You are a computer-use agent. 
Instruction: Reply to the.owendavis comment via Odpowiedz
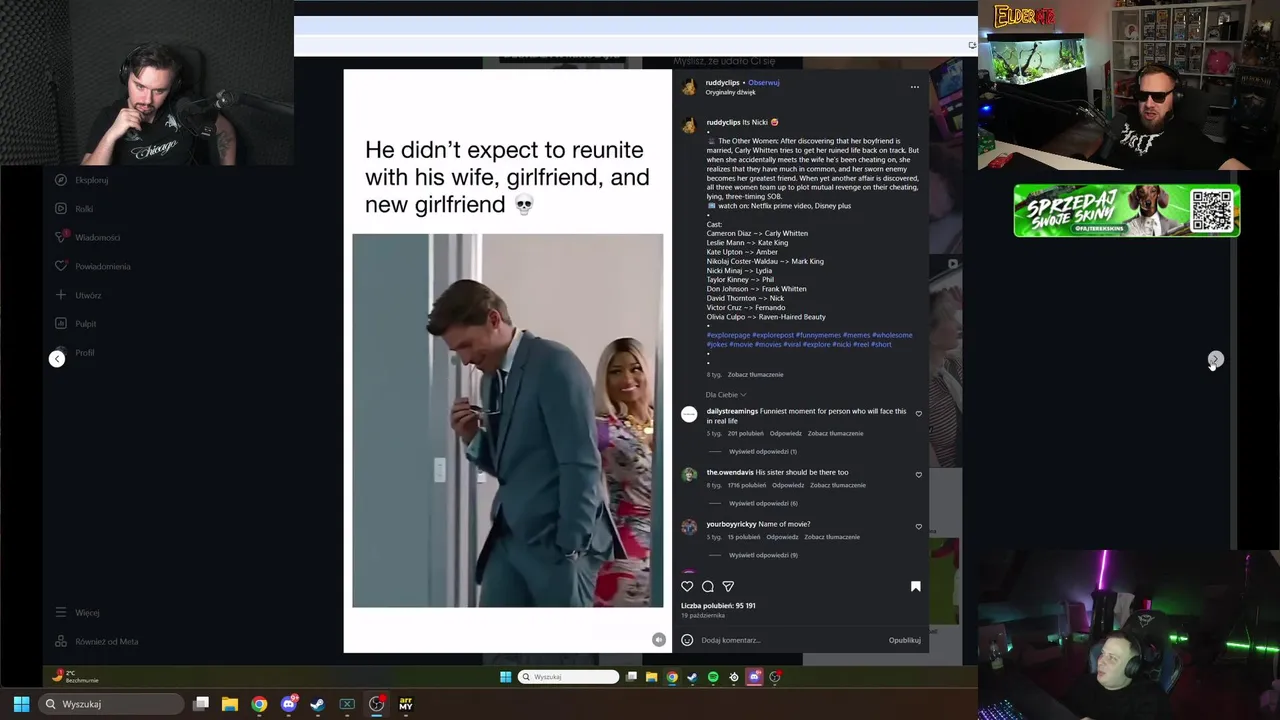788,485
